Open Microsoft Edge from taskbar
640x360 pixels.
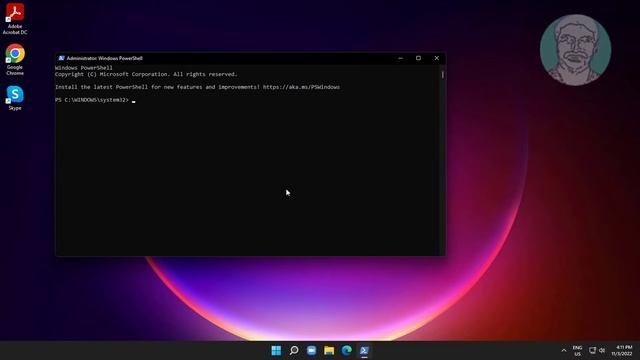[347, 351]
